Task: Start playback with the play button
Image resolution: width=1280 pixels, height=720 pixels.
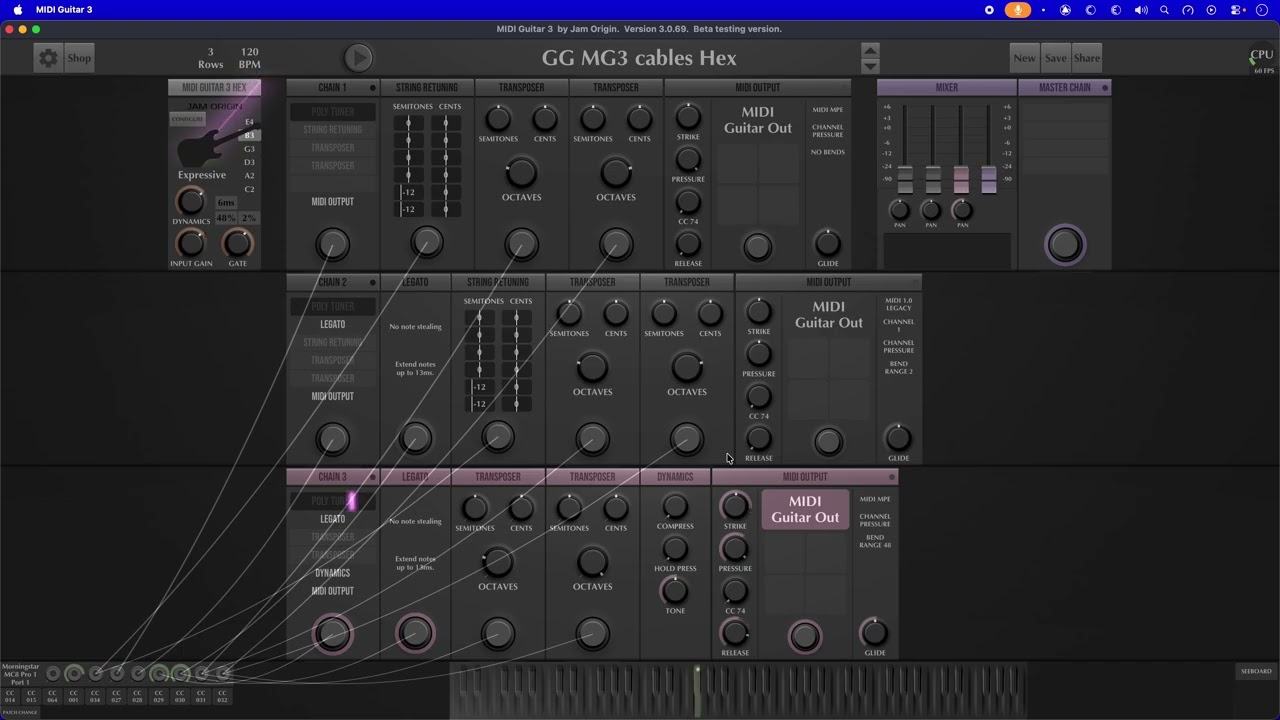Action: (x=358, y=58)
